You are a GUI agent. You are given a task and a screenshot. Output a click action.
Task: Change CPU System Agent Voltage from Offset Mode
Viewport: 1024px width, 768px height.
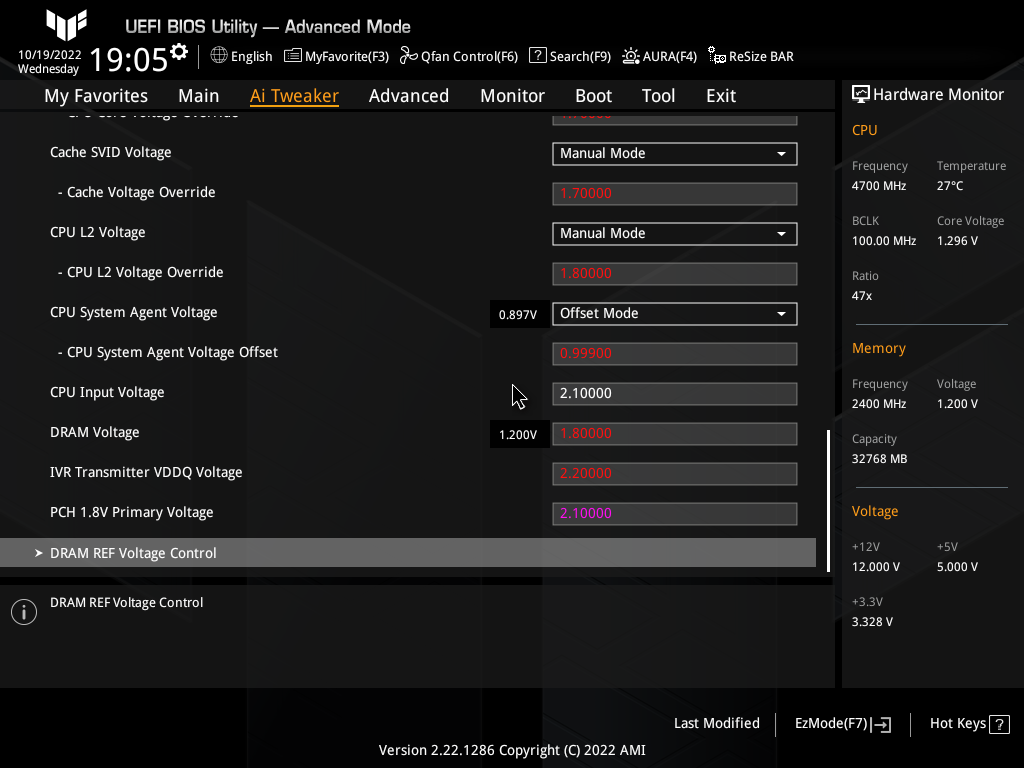[674, 313]
